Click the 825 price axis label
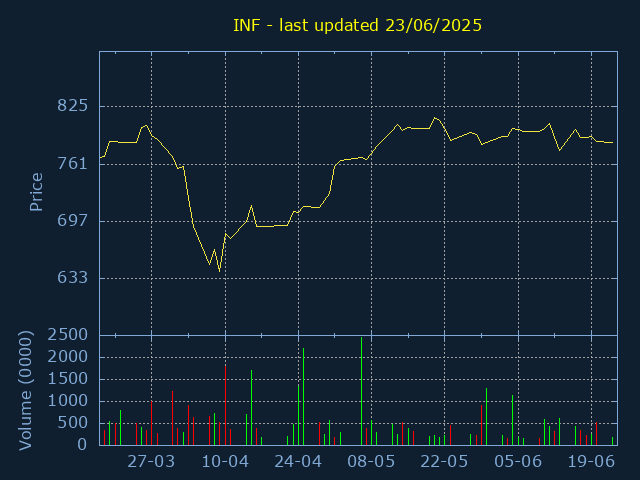640x480 pixels. (73, 106)
